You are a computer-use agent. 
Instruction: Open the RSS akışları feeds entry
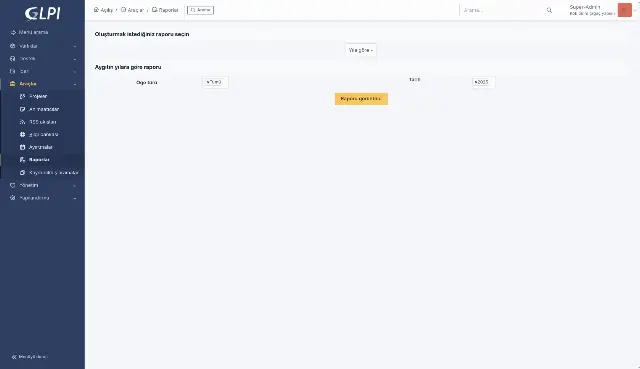coord(38,122)
